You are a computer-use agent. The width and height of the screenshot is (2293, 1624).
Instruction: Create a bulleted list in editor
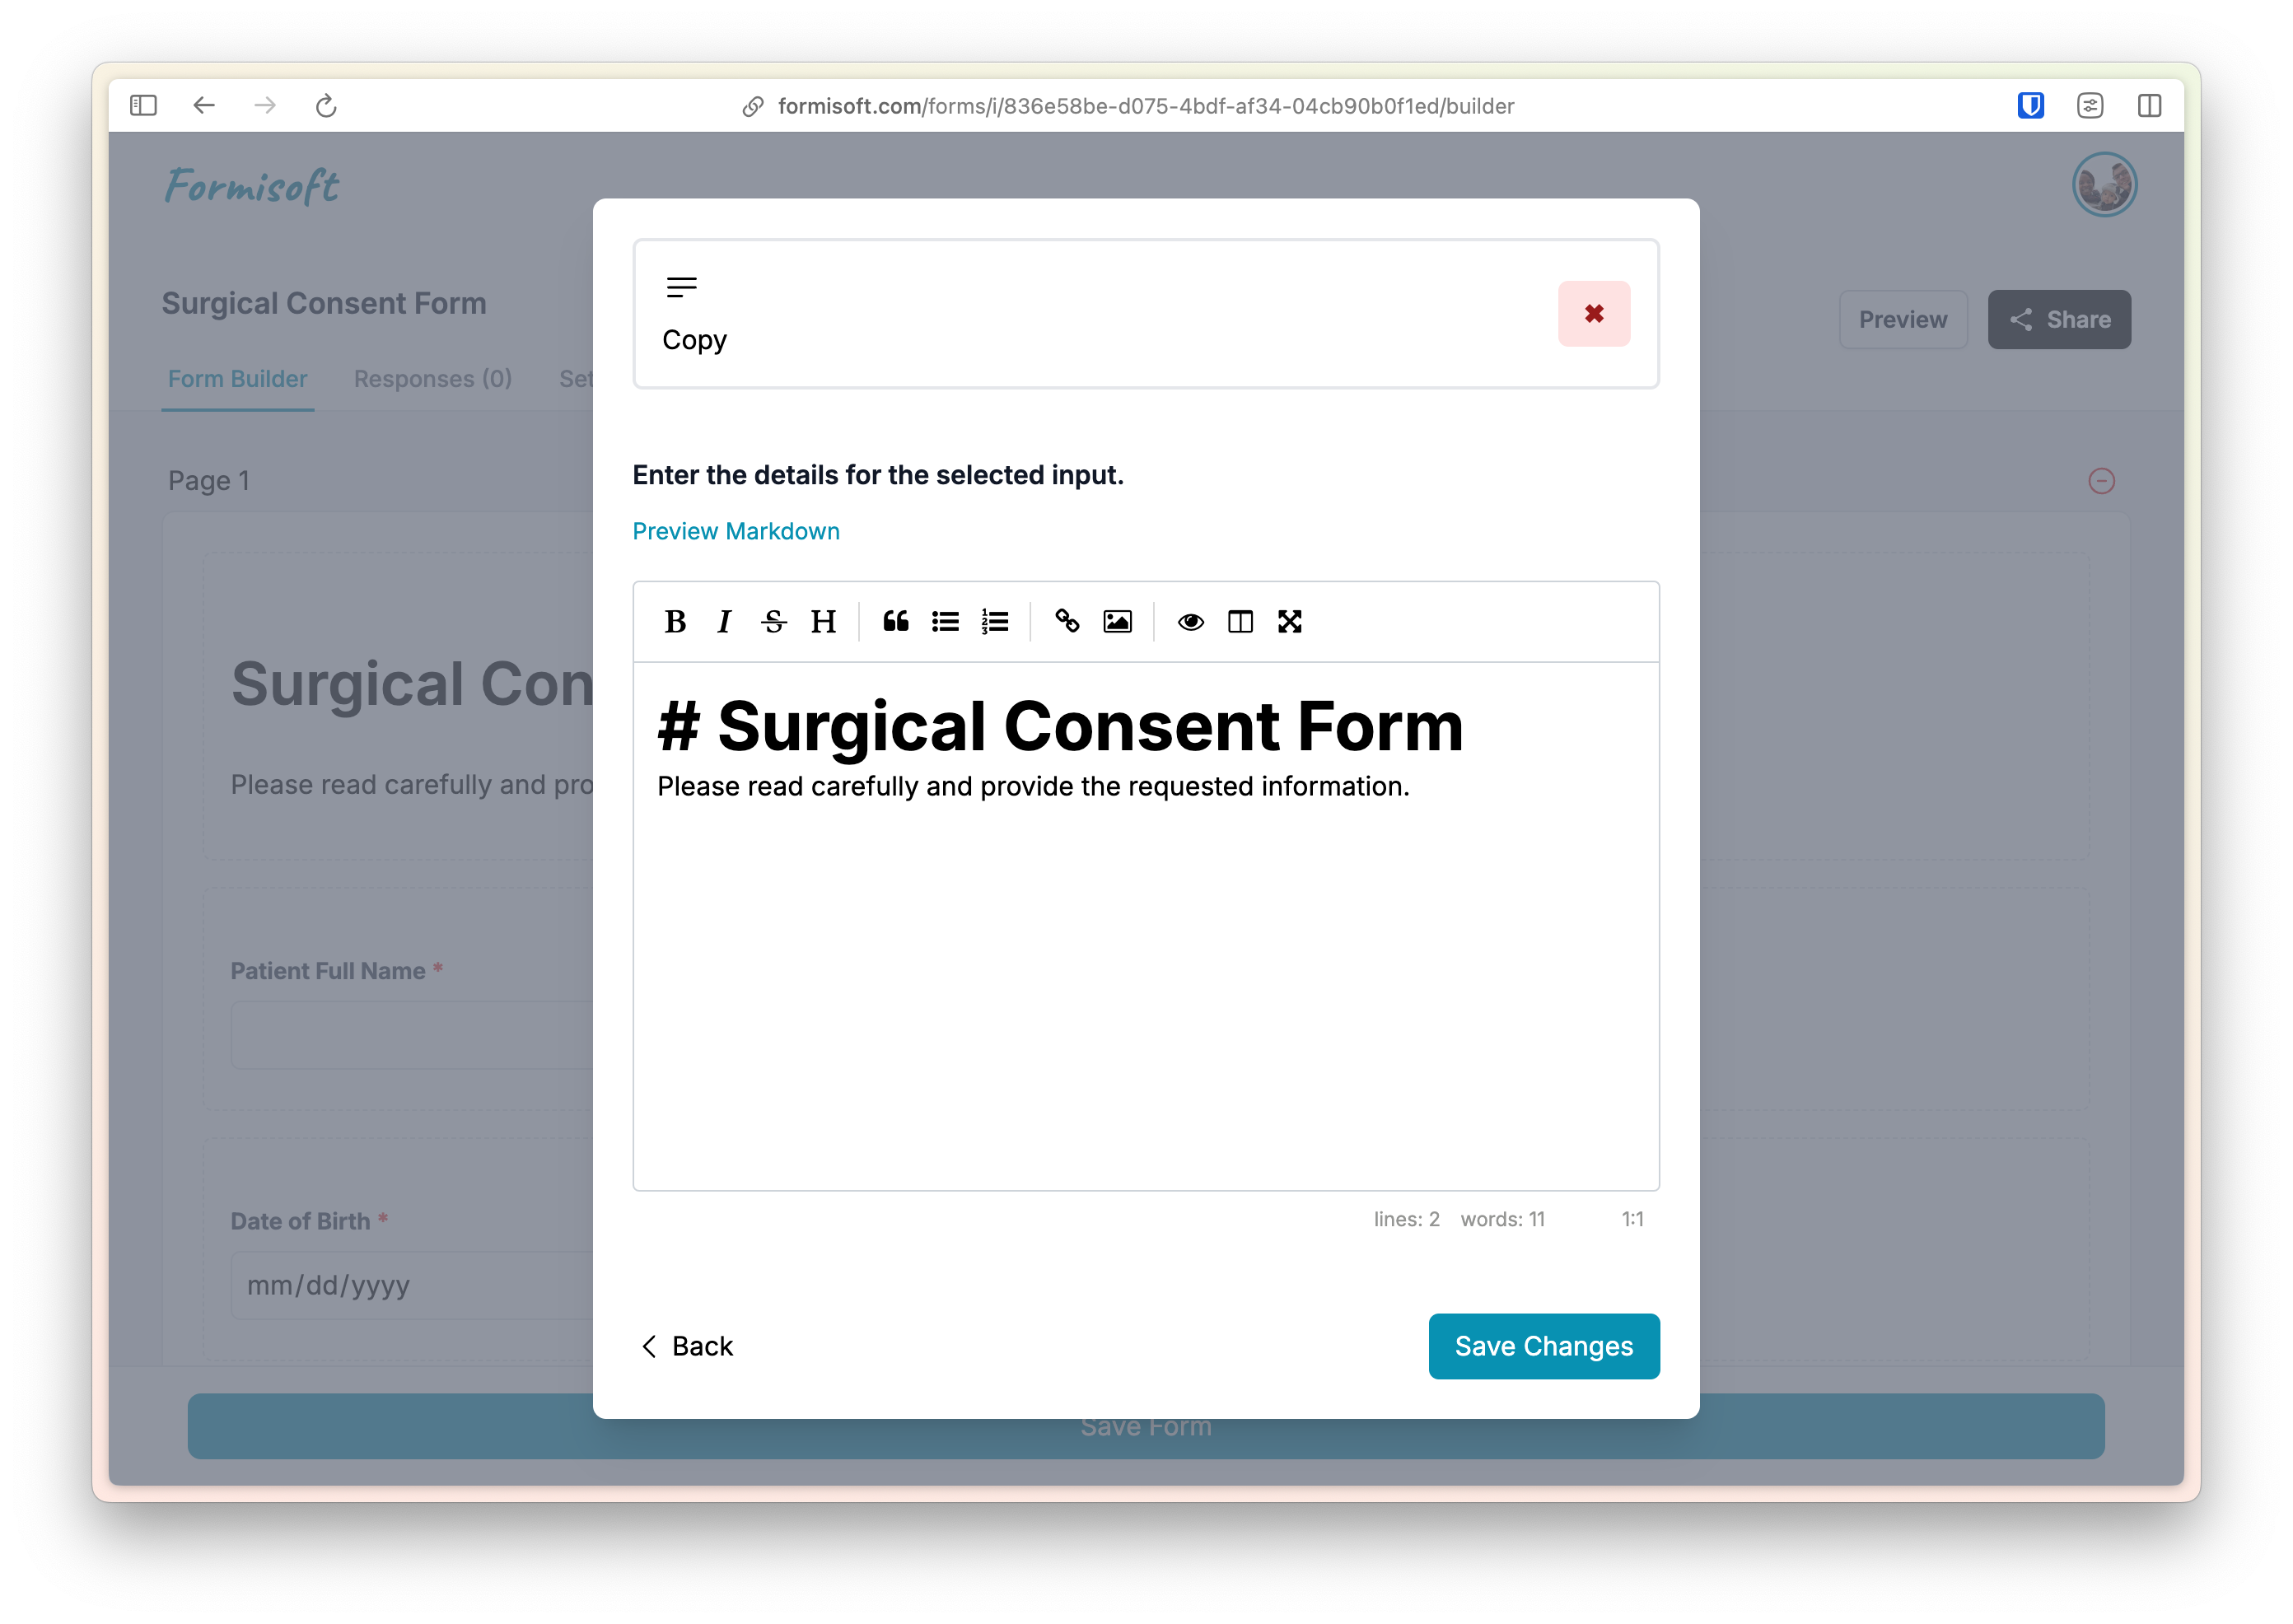(945, 622)
